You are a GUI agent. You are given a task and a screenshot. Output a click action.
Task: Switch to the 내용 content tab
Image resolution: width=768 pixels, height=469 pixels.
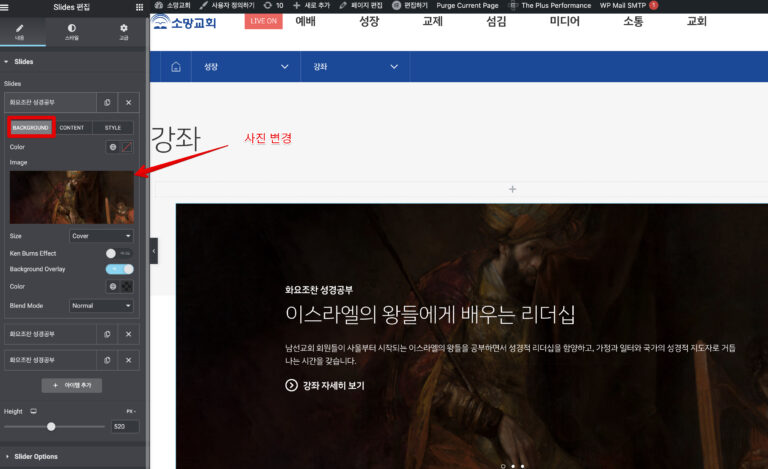[x=20, y=32]
